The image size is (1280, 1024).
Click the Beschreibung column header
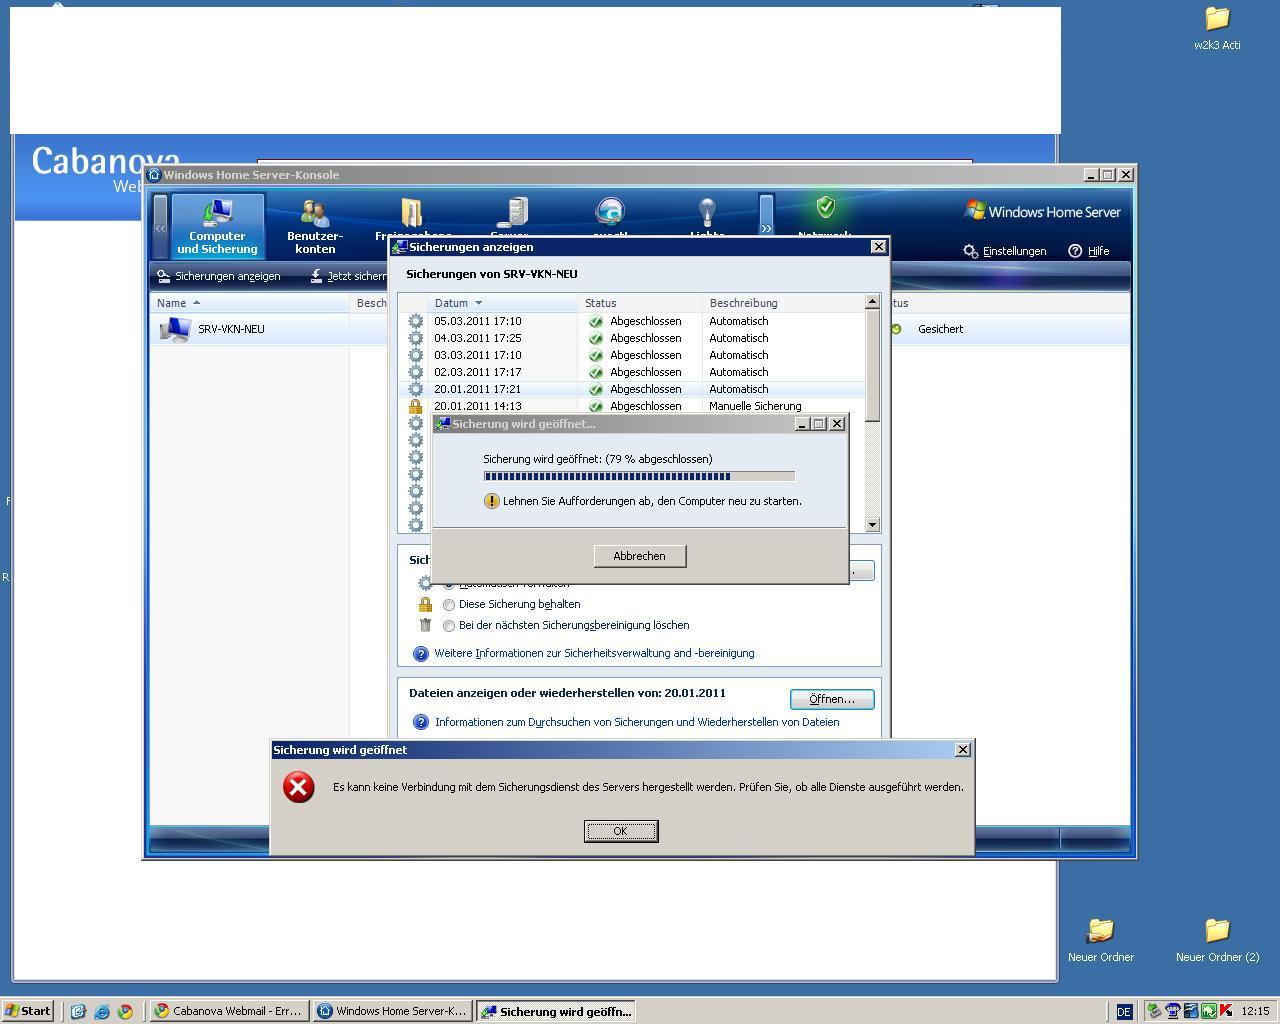[783, 303]
